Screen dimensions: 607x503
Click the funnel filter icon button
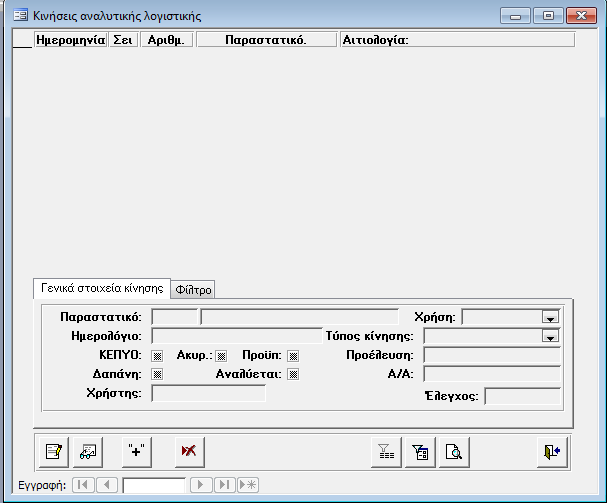click(x=385, y=452)
